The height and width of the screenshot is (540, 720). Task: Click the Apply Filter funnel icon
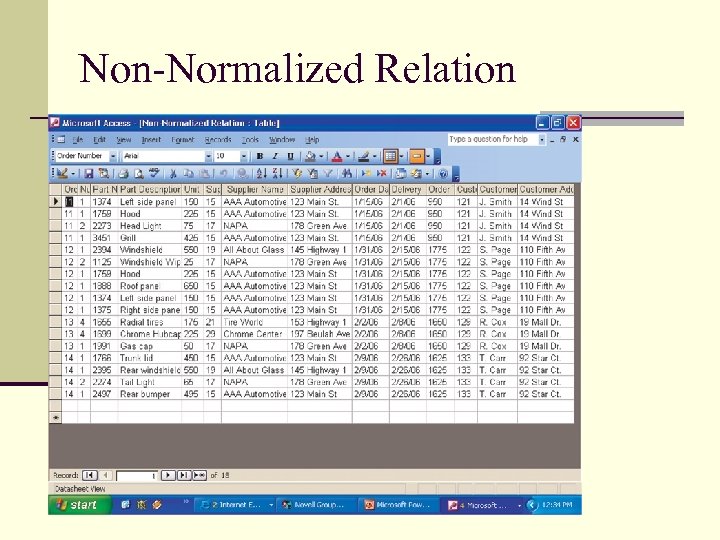[328, 174]
